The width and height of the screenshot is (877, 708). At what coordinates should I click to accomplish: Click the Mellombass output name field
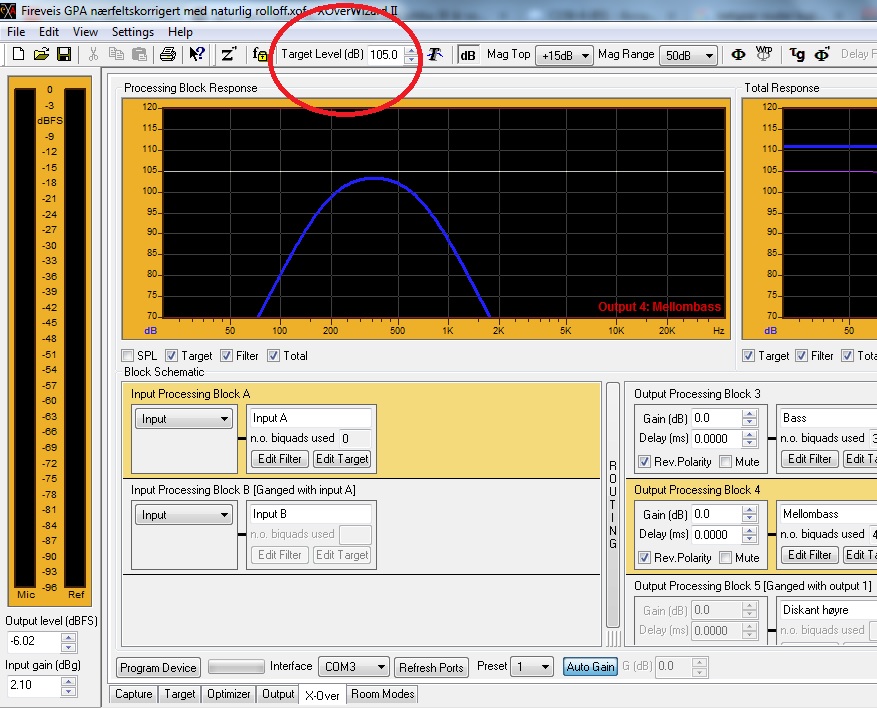click(828, 514)
